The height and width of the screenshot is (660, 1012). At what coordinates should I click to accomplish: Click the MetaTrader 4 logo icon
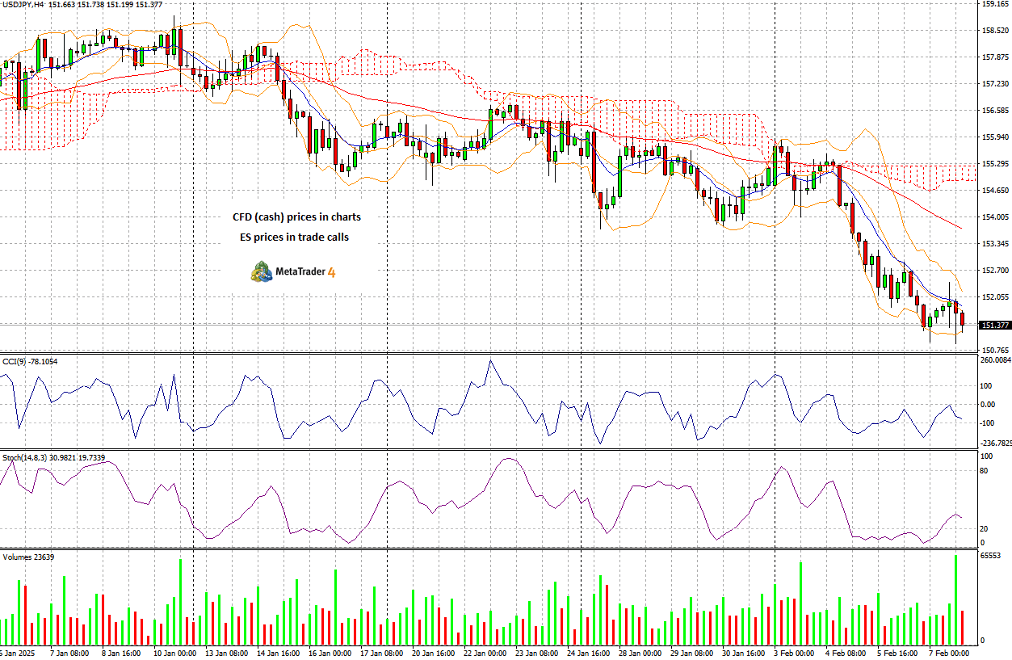click(261, 272)
